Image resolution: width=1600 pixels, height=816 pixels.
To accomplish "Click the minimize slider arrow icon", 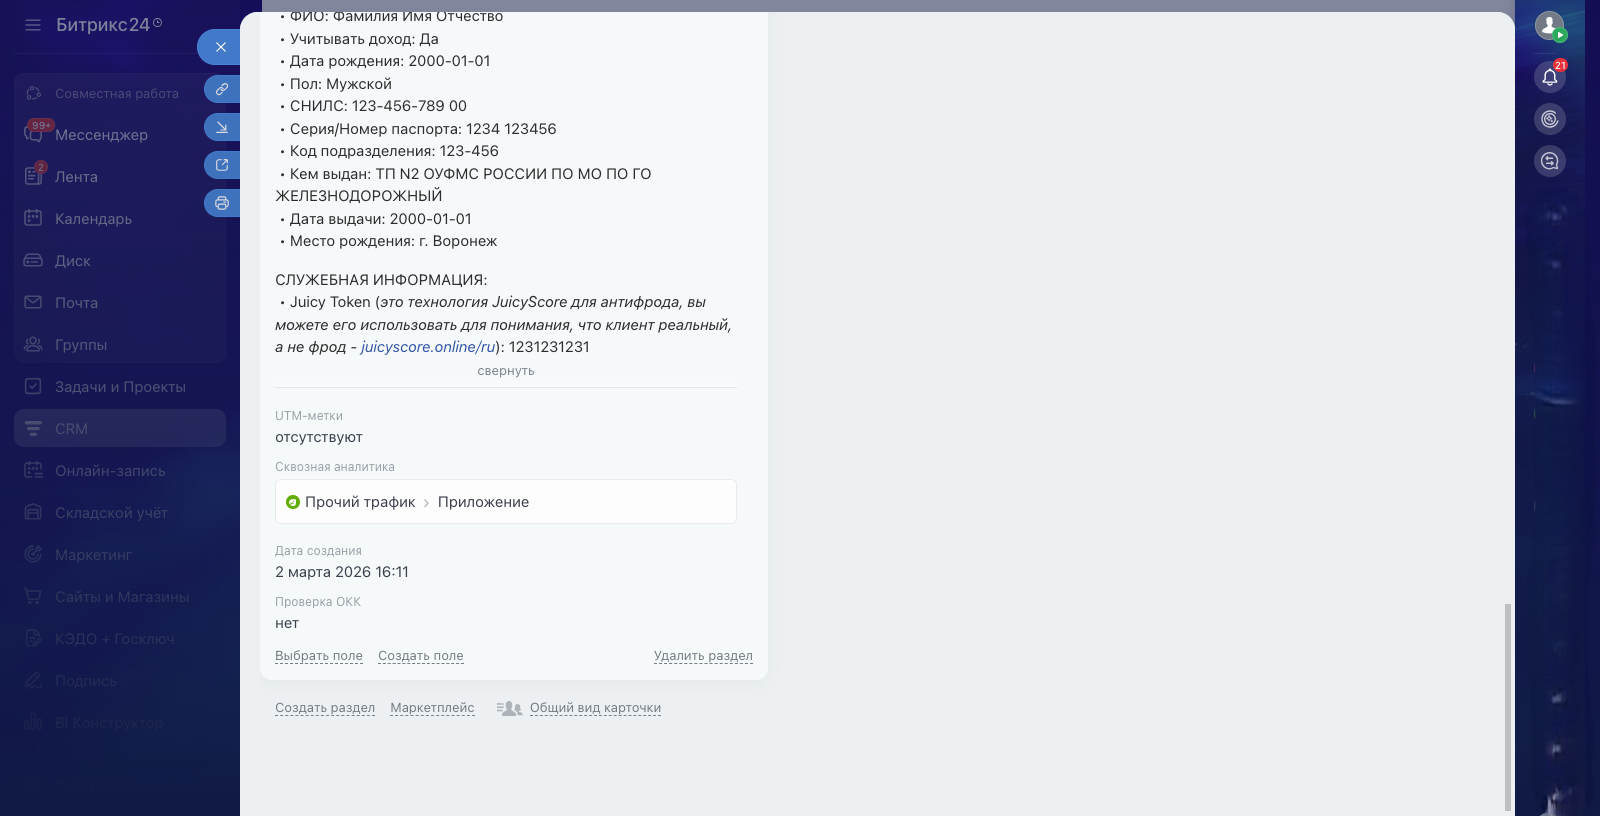I will (221, 127).
